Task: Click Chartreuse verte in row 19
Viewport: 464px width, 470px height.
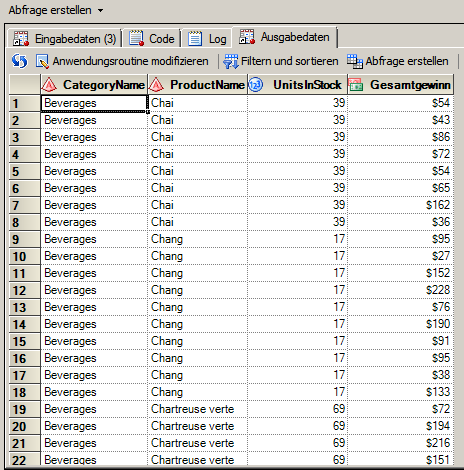Action: 198,409
